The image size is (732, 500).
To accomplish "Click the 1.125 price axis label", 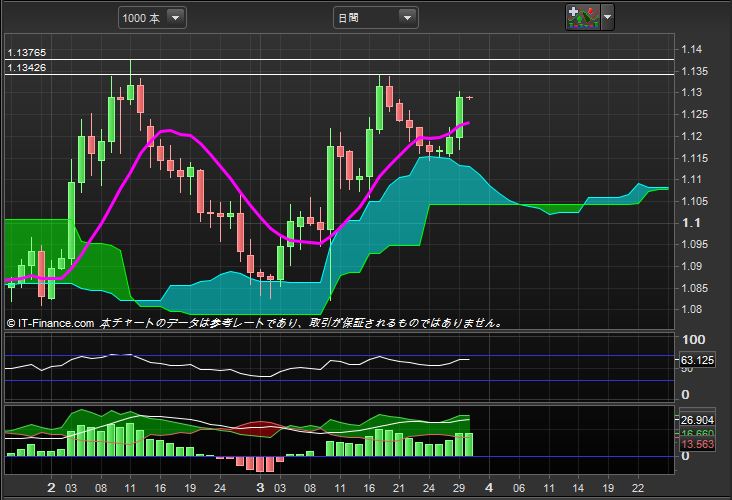I will click(694, 114).
